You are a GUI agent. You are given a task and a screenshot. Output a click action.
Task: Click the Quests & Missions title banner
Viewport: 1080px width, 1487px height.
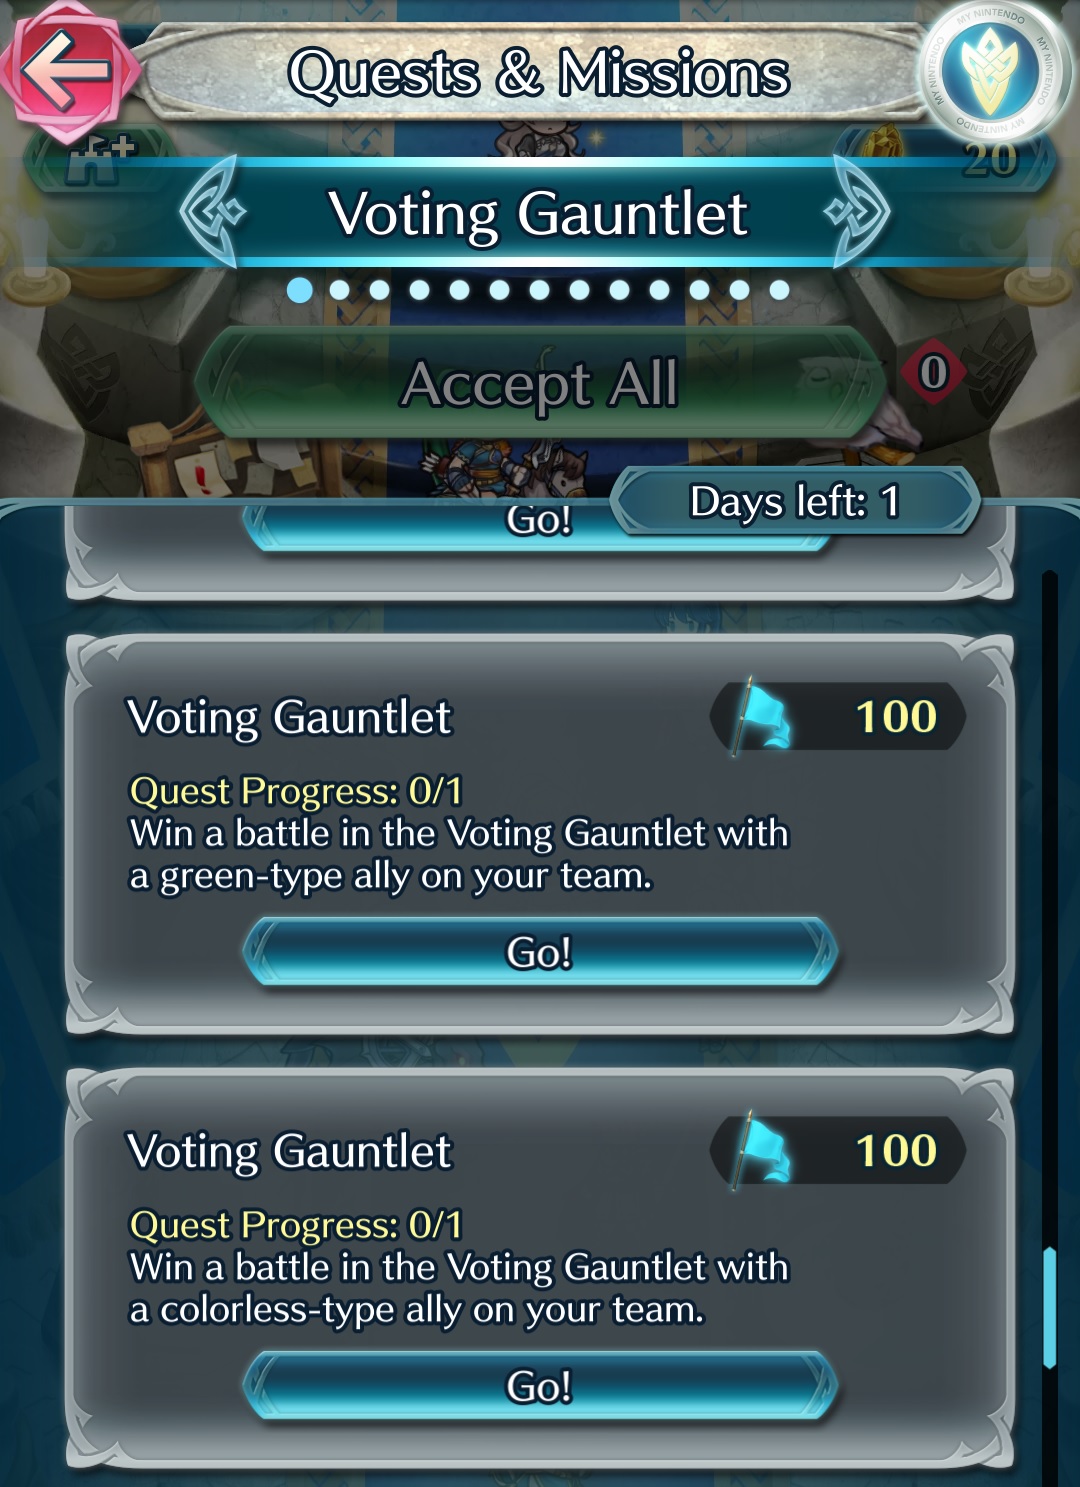tap(538, 73)
